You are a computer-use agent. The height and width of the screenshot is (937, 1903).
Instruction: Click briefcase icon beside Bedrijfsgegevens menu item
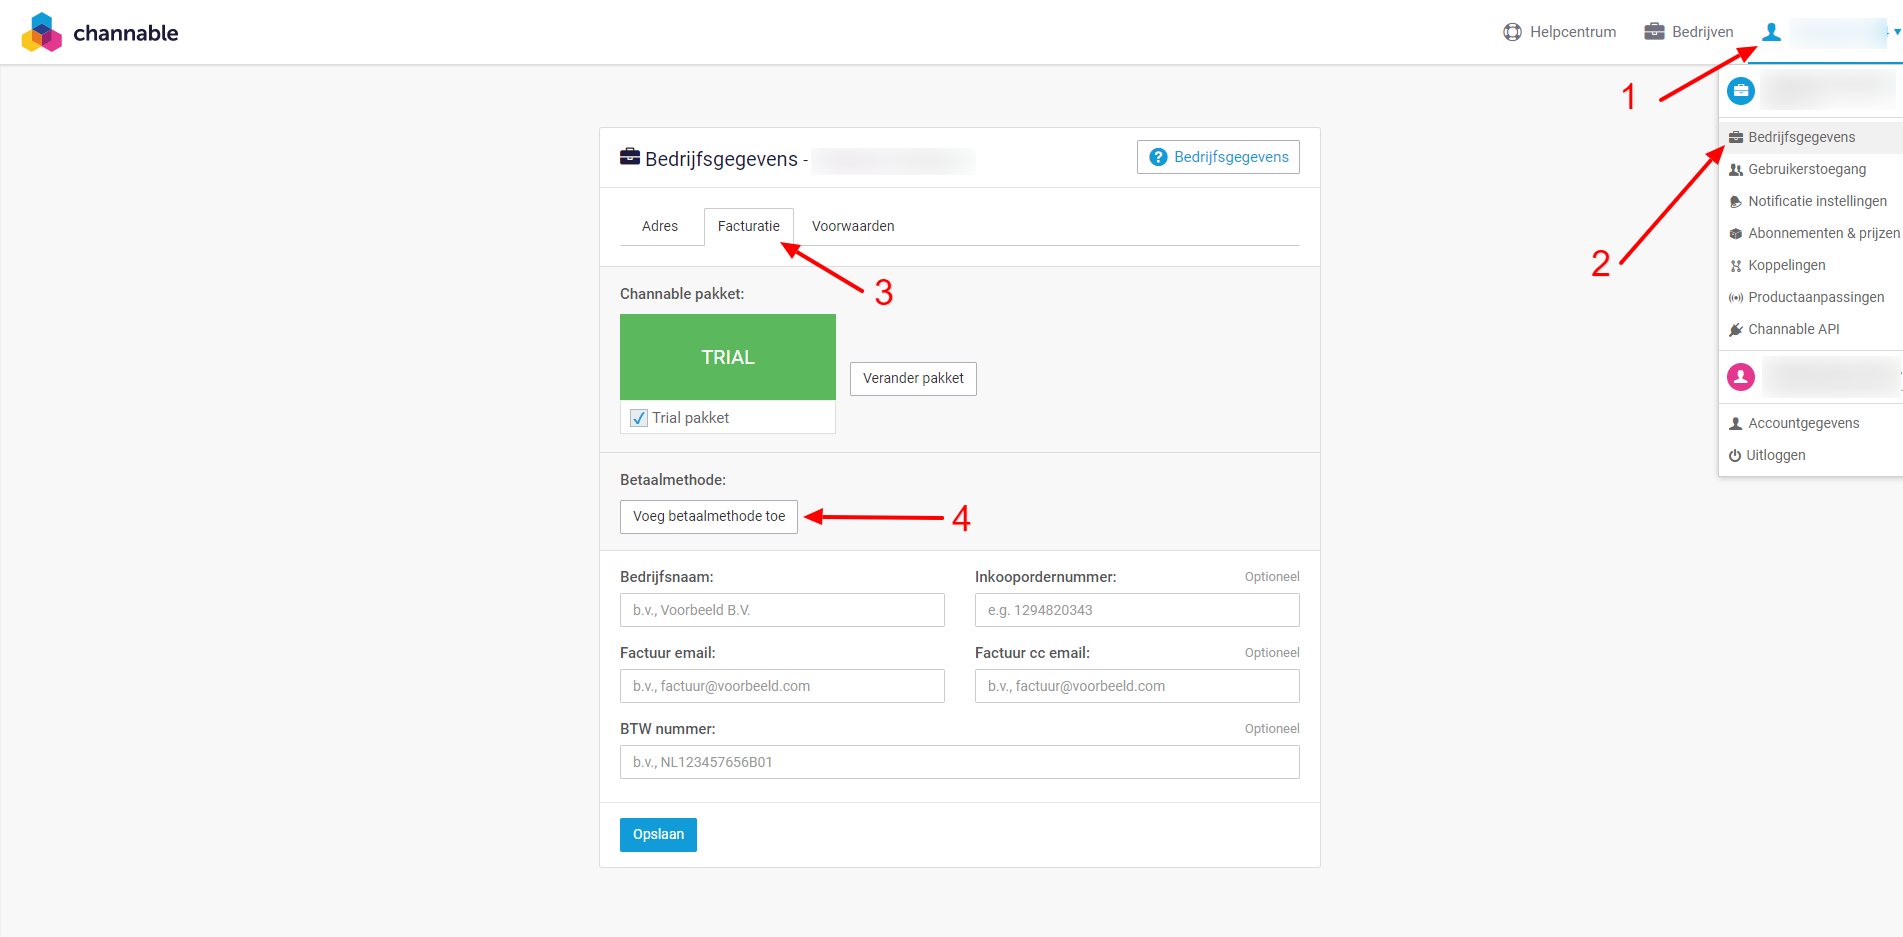[1736, 138]
